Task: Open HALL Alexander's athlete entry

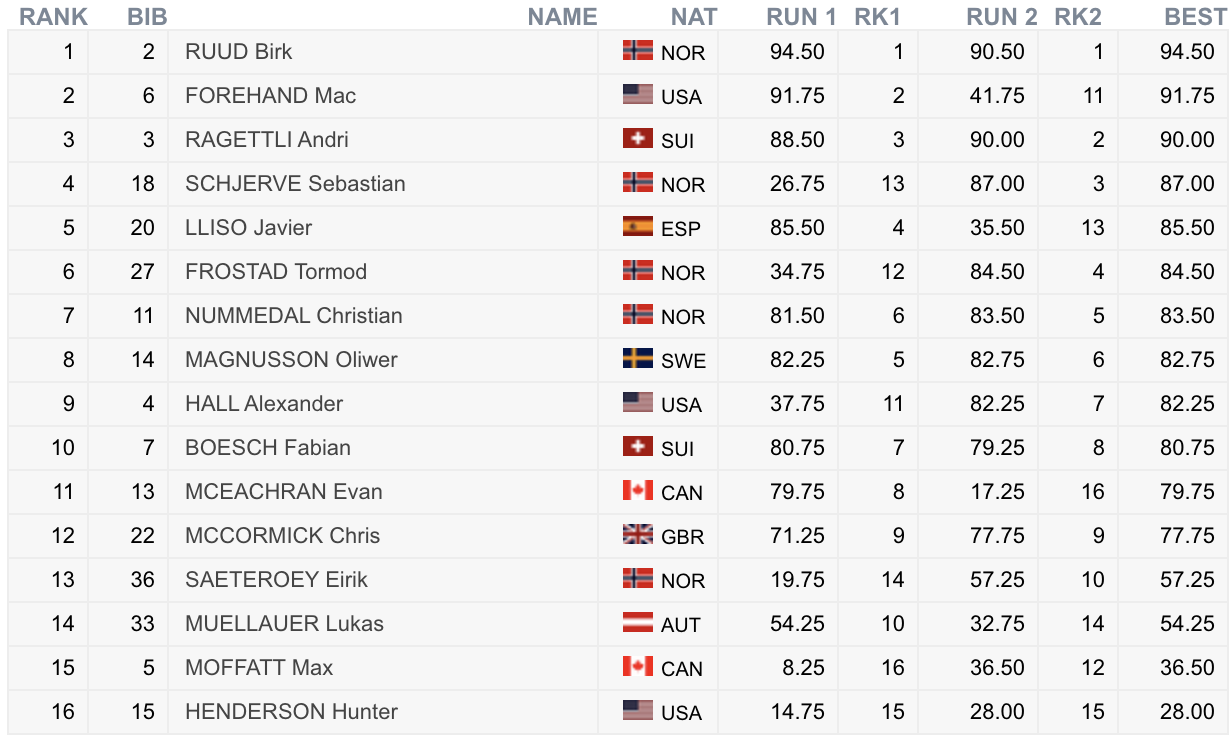Action: [x=264, y=403]
